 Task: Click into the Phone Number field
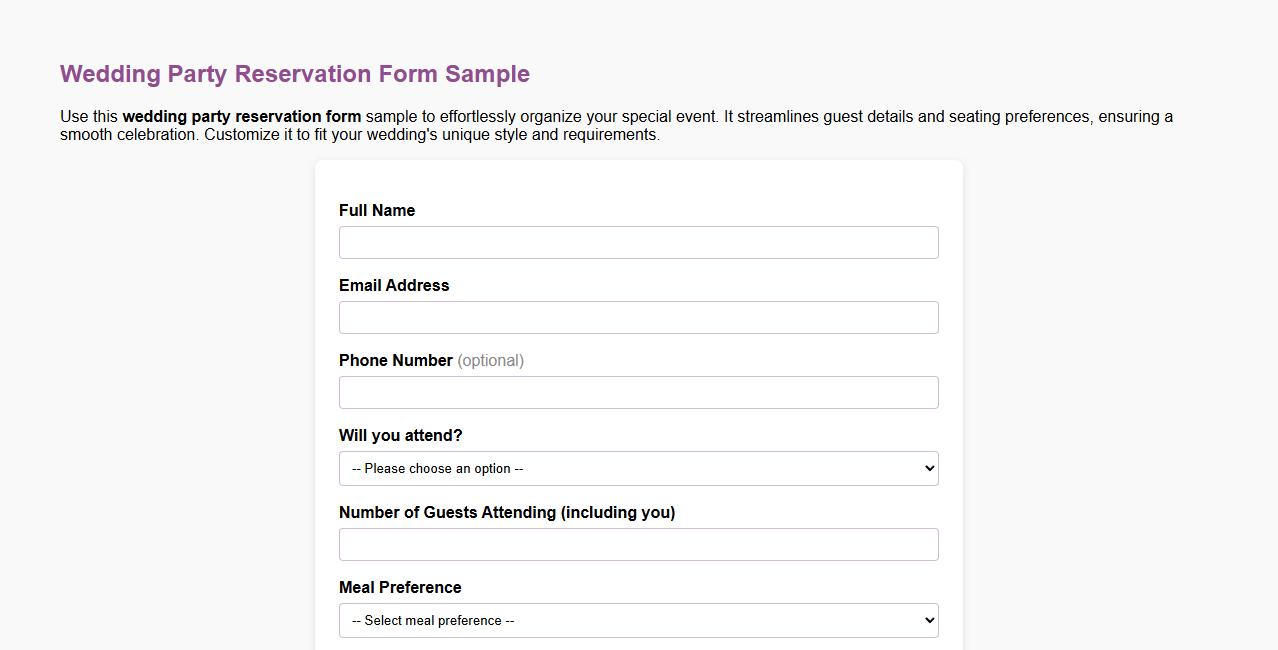tap(638, 393)
